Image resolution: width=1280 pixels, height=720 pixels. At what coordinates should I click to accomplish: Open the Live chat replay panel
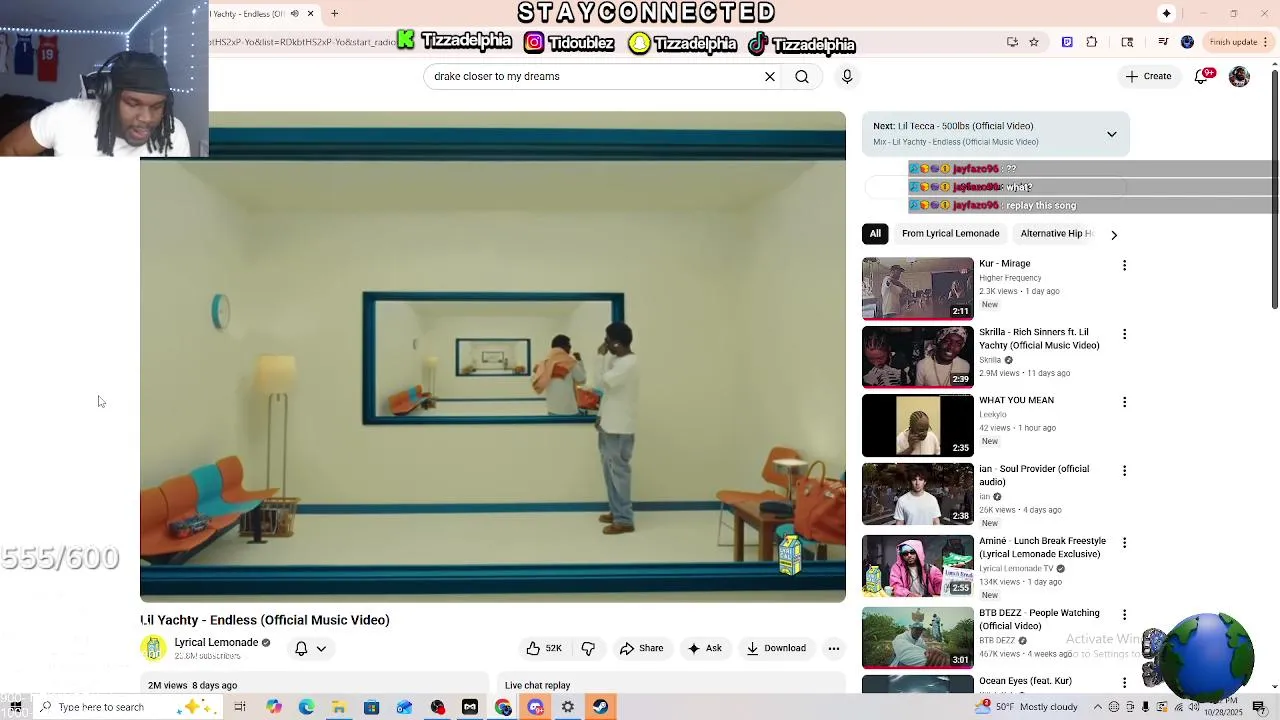pyautogui.click(x=671, y=685)
